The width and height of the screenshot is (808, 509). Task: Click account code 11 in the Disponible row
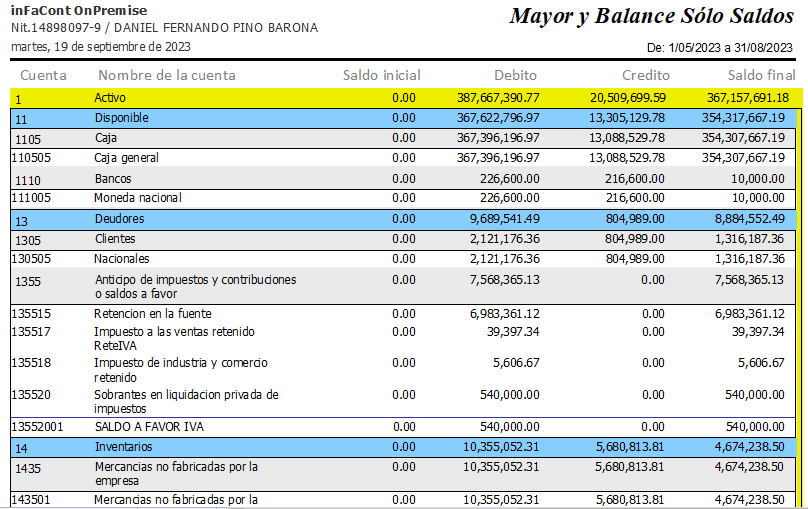pyautogui.click(x=21, y=120)
